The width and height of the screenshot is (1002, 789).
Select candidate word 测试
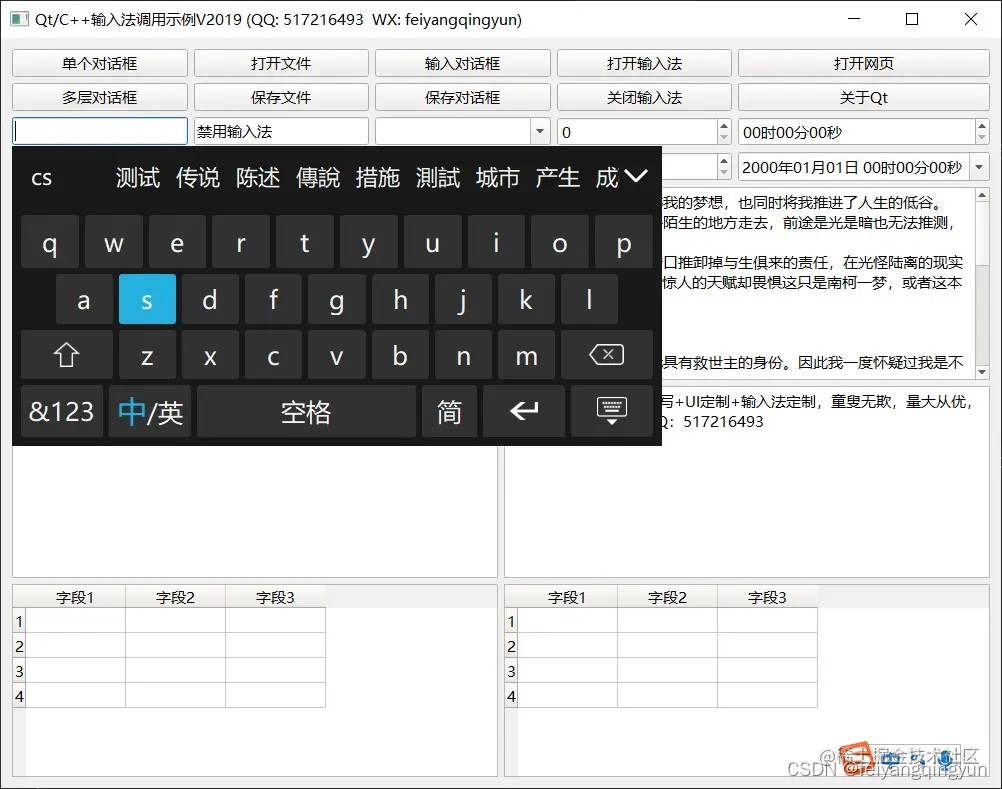click(137, 178)
